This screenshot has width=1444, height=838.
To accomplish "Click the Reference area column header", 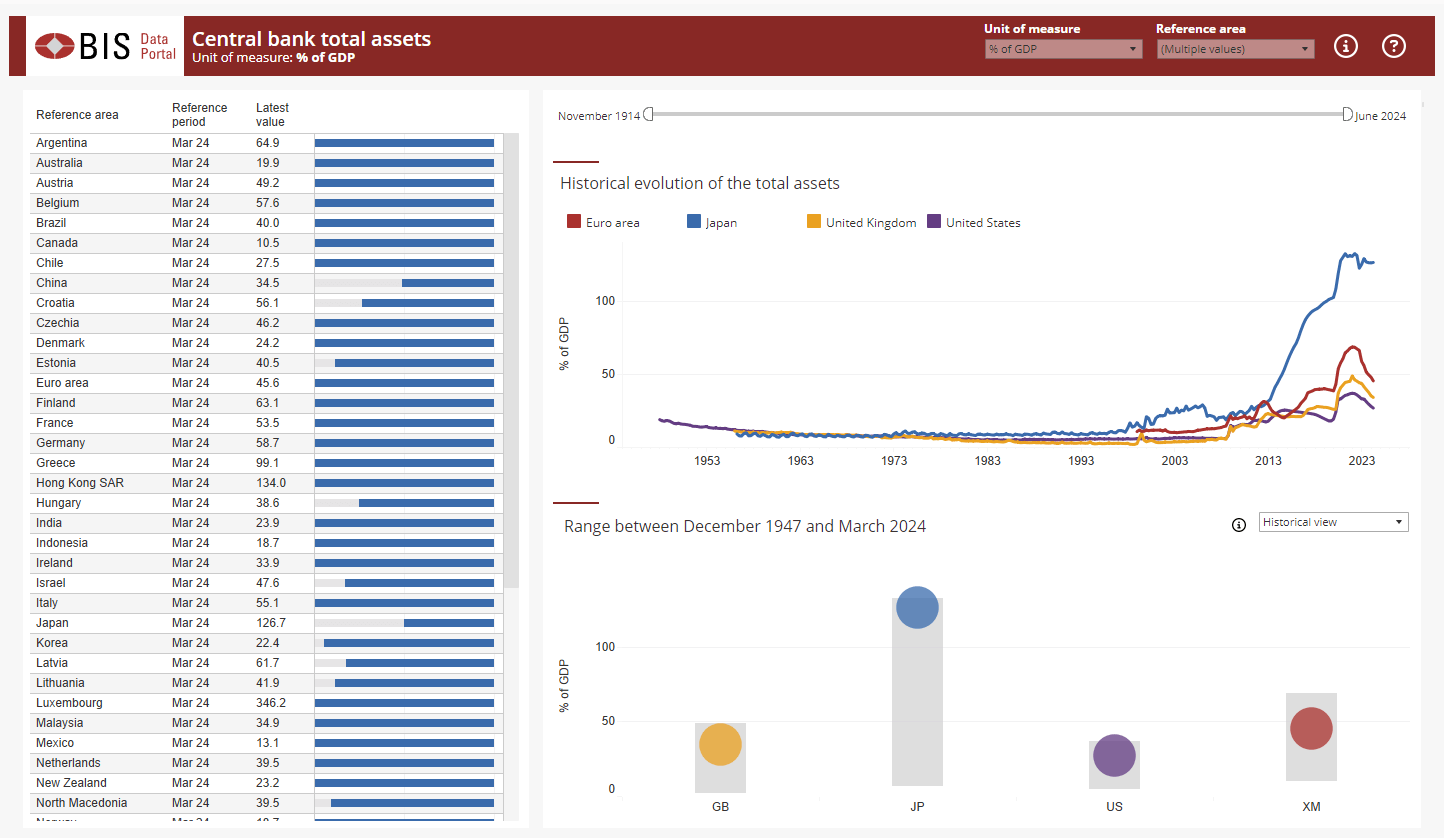I will (x=77, y=115).
